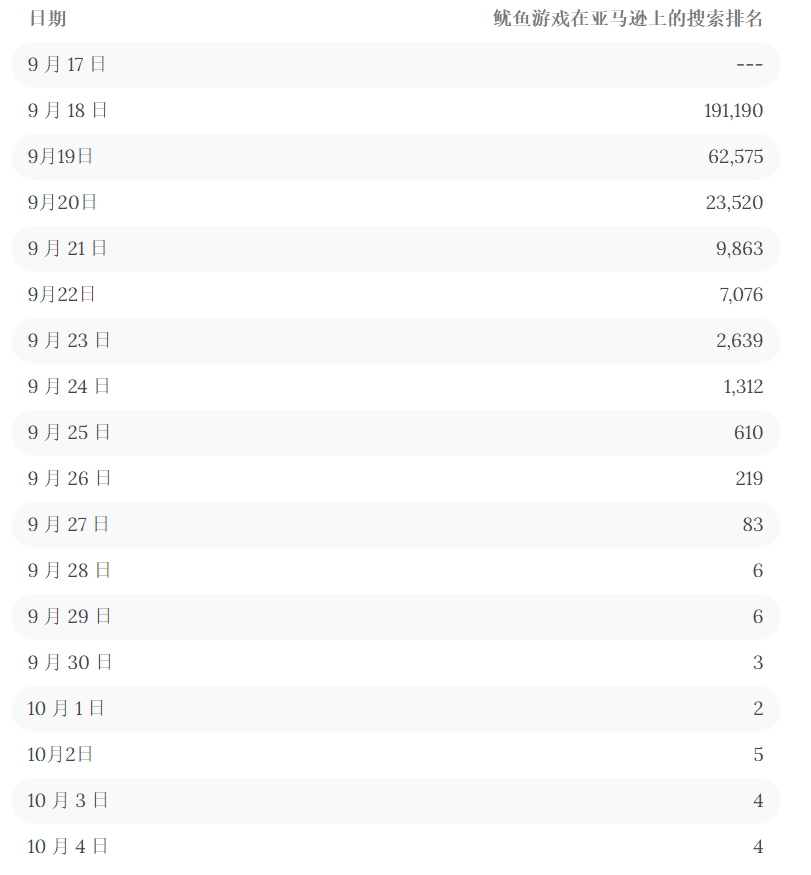Click the 219 ranking value

click(x=749, y=479)
